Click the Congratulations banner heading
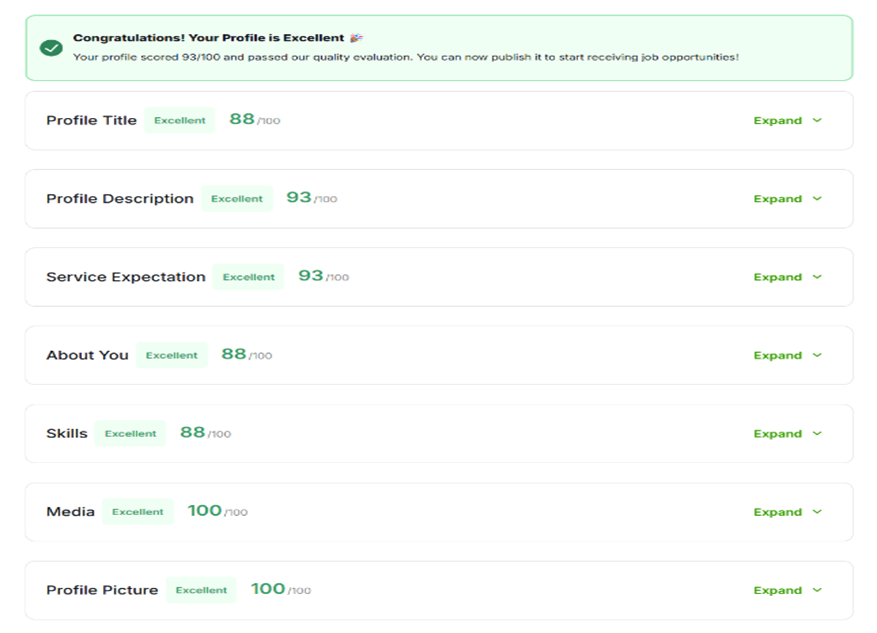The image size is (877, 633). pyautogui.click(x=208, y=38)
